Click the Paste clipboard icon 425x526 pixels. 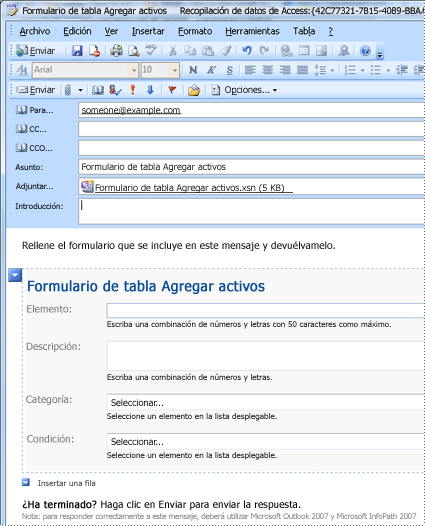coord(208,51)
